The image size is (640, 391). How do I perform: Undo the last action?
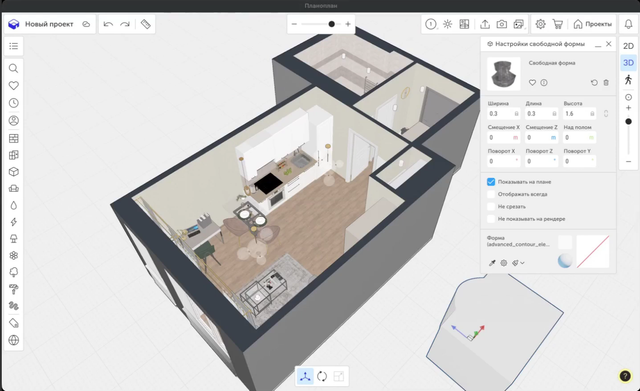click(x=108, y=24)
